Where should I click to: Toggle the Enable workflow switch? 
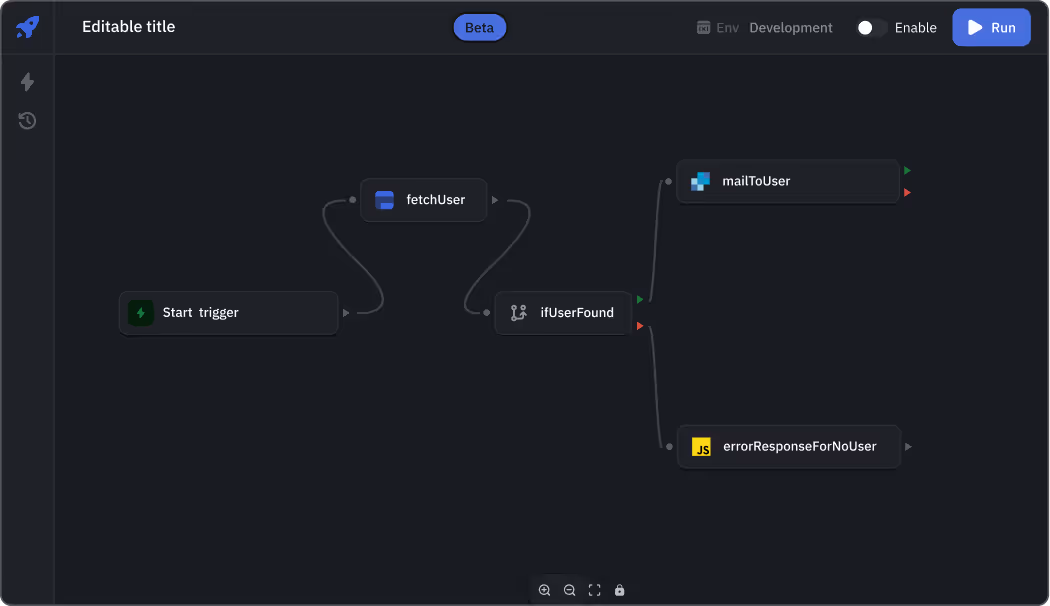(x=871, y=28)
